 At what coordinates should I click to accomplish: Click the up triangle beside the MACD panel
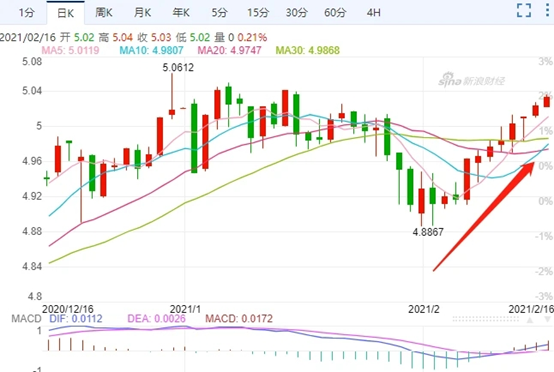tap(530, 320)
